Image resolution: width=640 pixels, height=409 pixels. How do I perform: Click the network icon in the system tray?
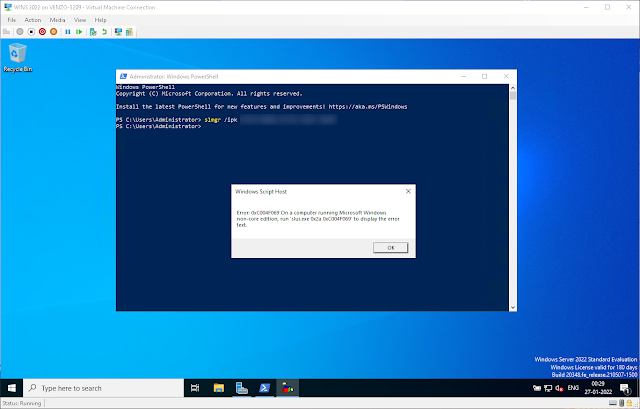pos(548,388)
